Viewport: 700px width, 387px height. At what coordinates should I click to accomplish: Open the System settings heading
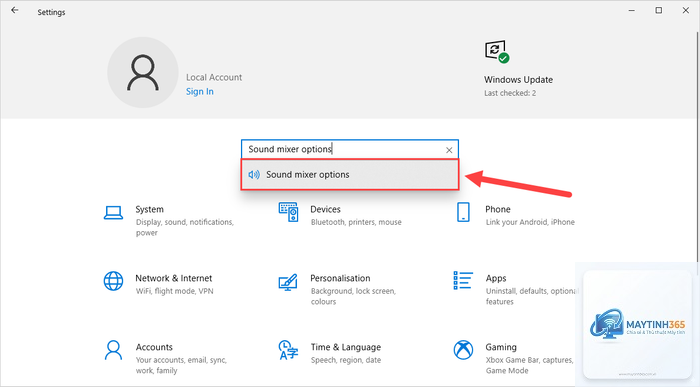[x=150, y=209]
